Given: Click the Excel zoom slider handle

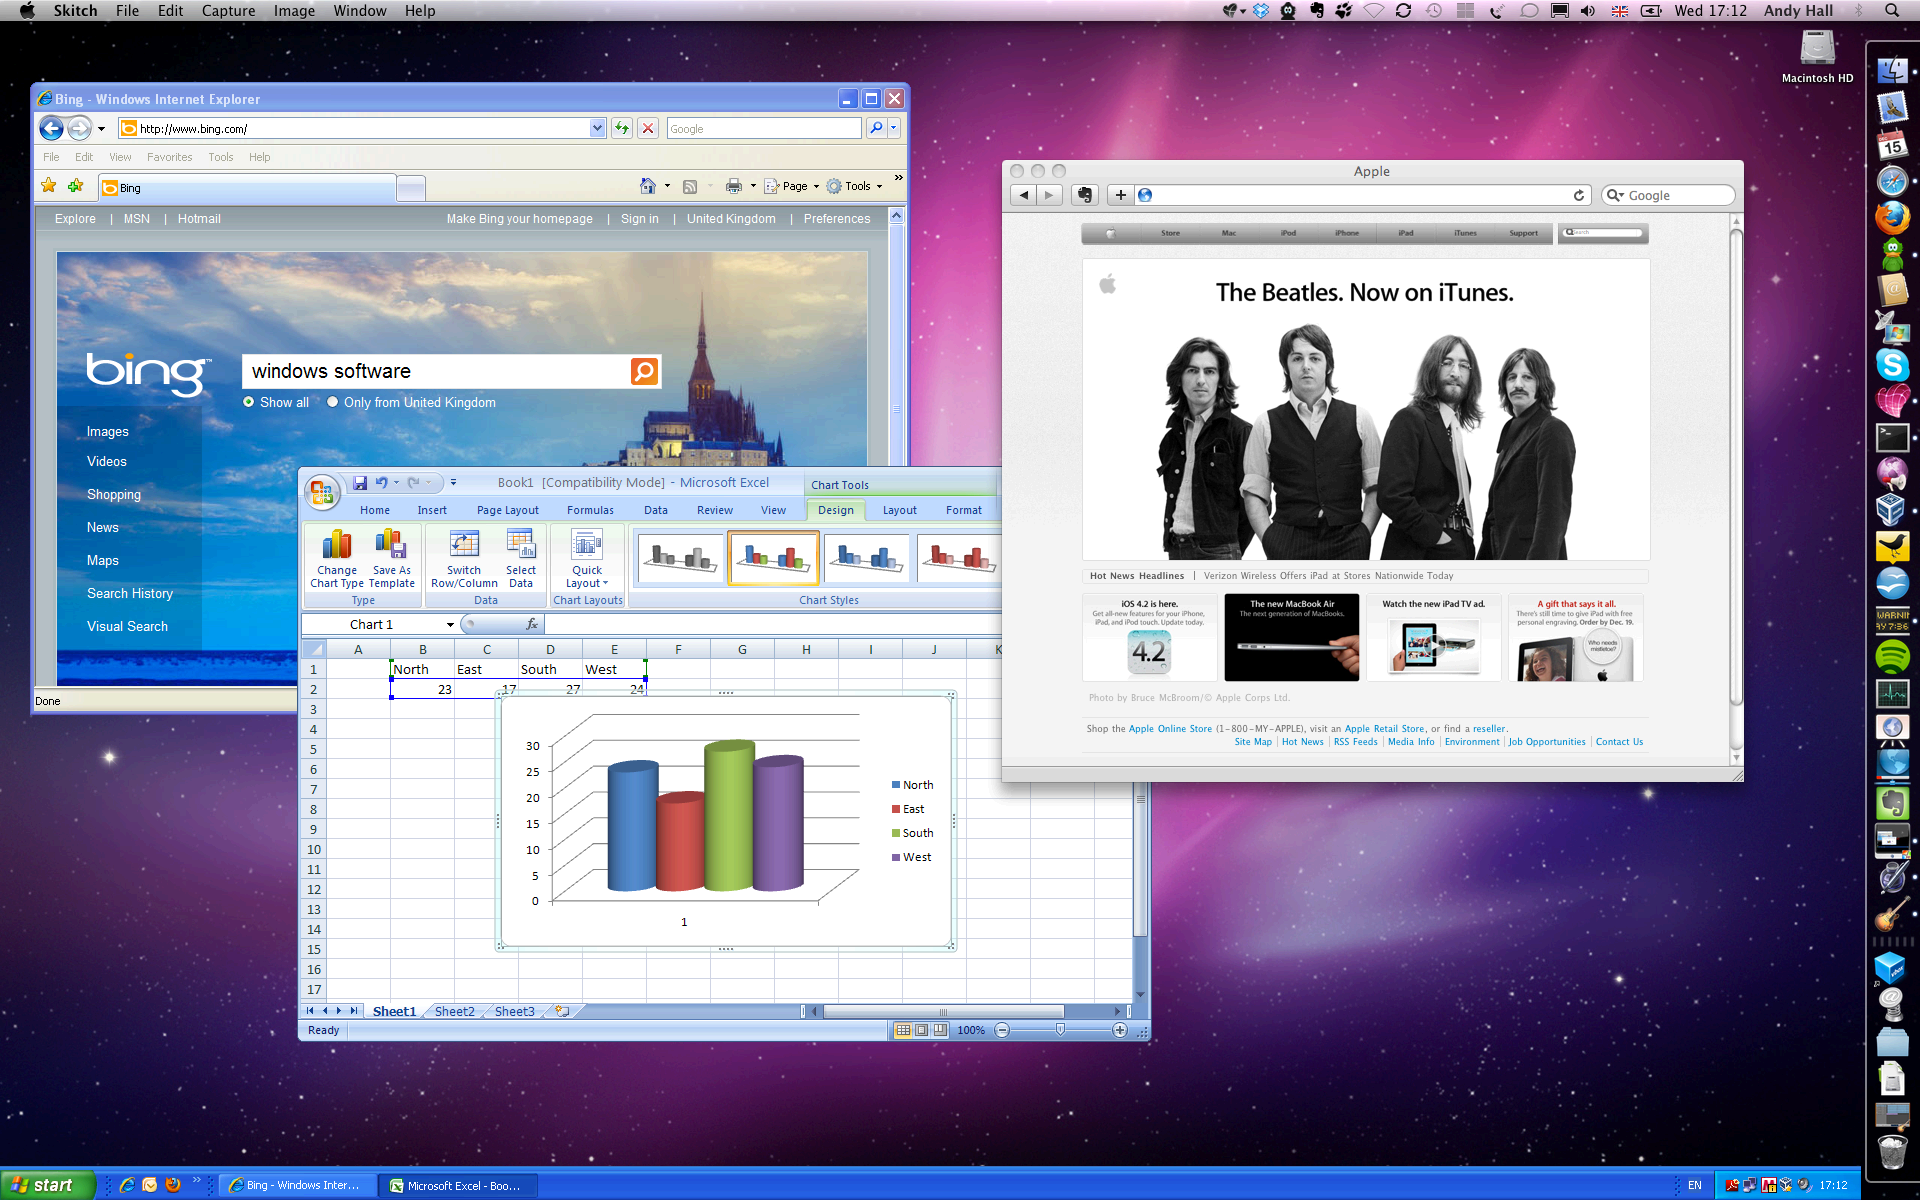Looking at the screenshot, I should tap(1060, 1030).
